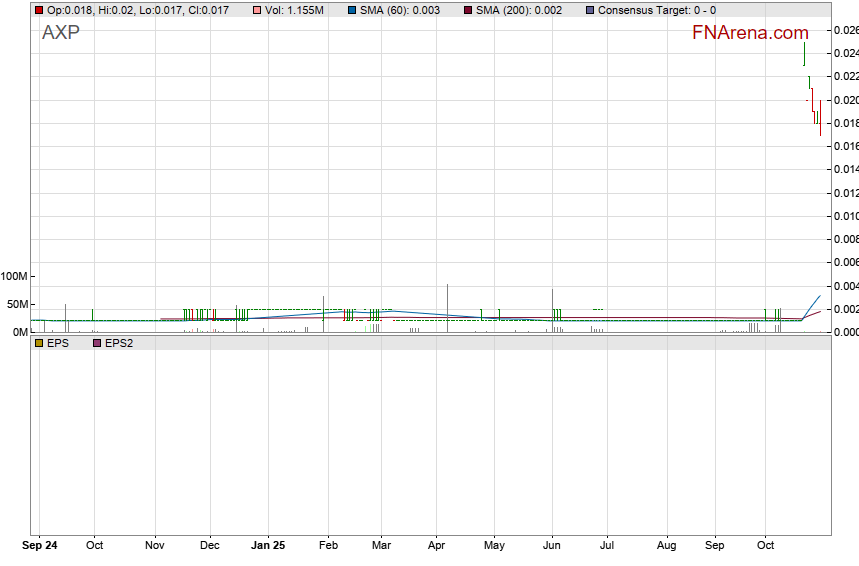
Task: Select the Sep 24 date axis label
Action: click(40, 546)
